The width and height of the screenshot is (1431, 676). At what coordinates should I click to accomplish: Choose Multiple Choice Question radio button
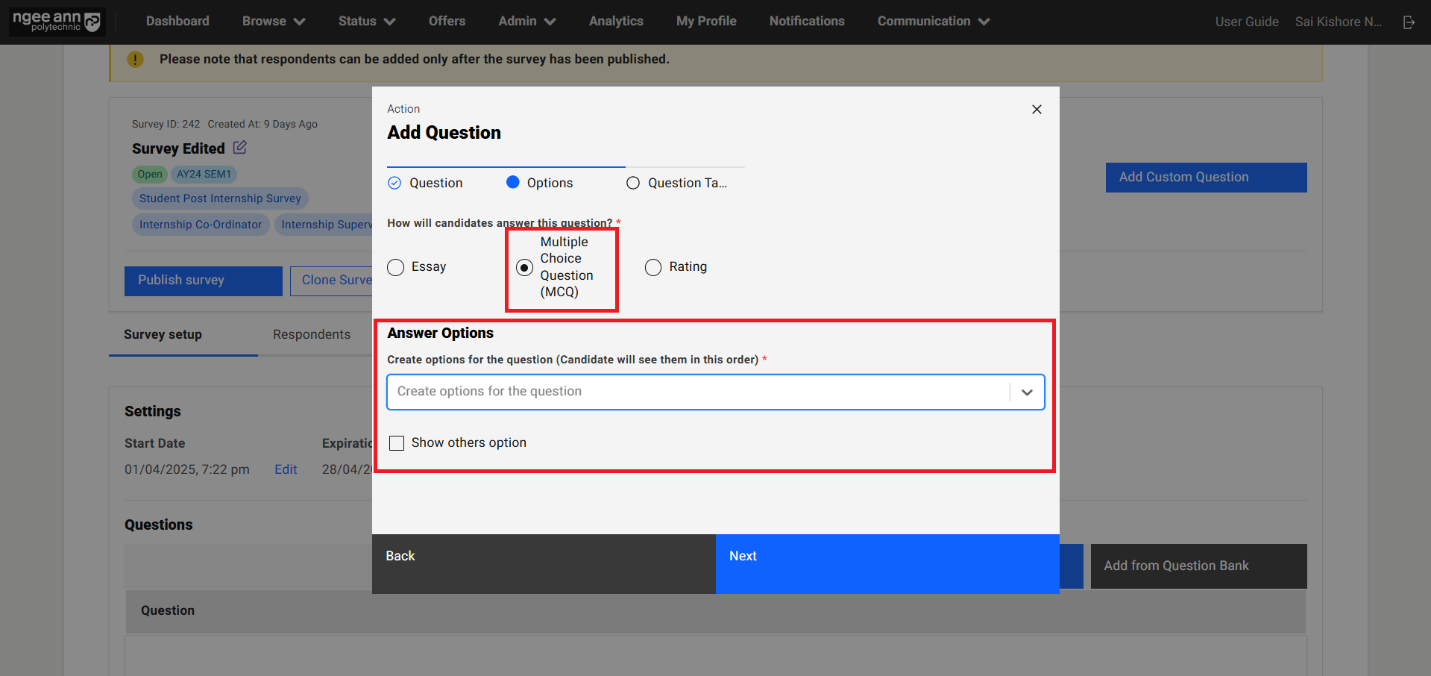pyautogui.click(x=524, y=267)
